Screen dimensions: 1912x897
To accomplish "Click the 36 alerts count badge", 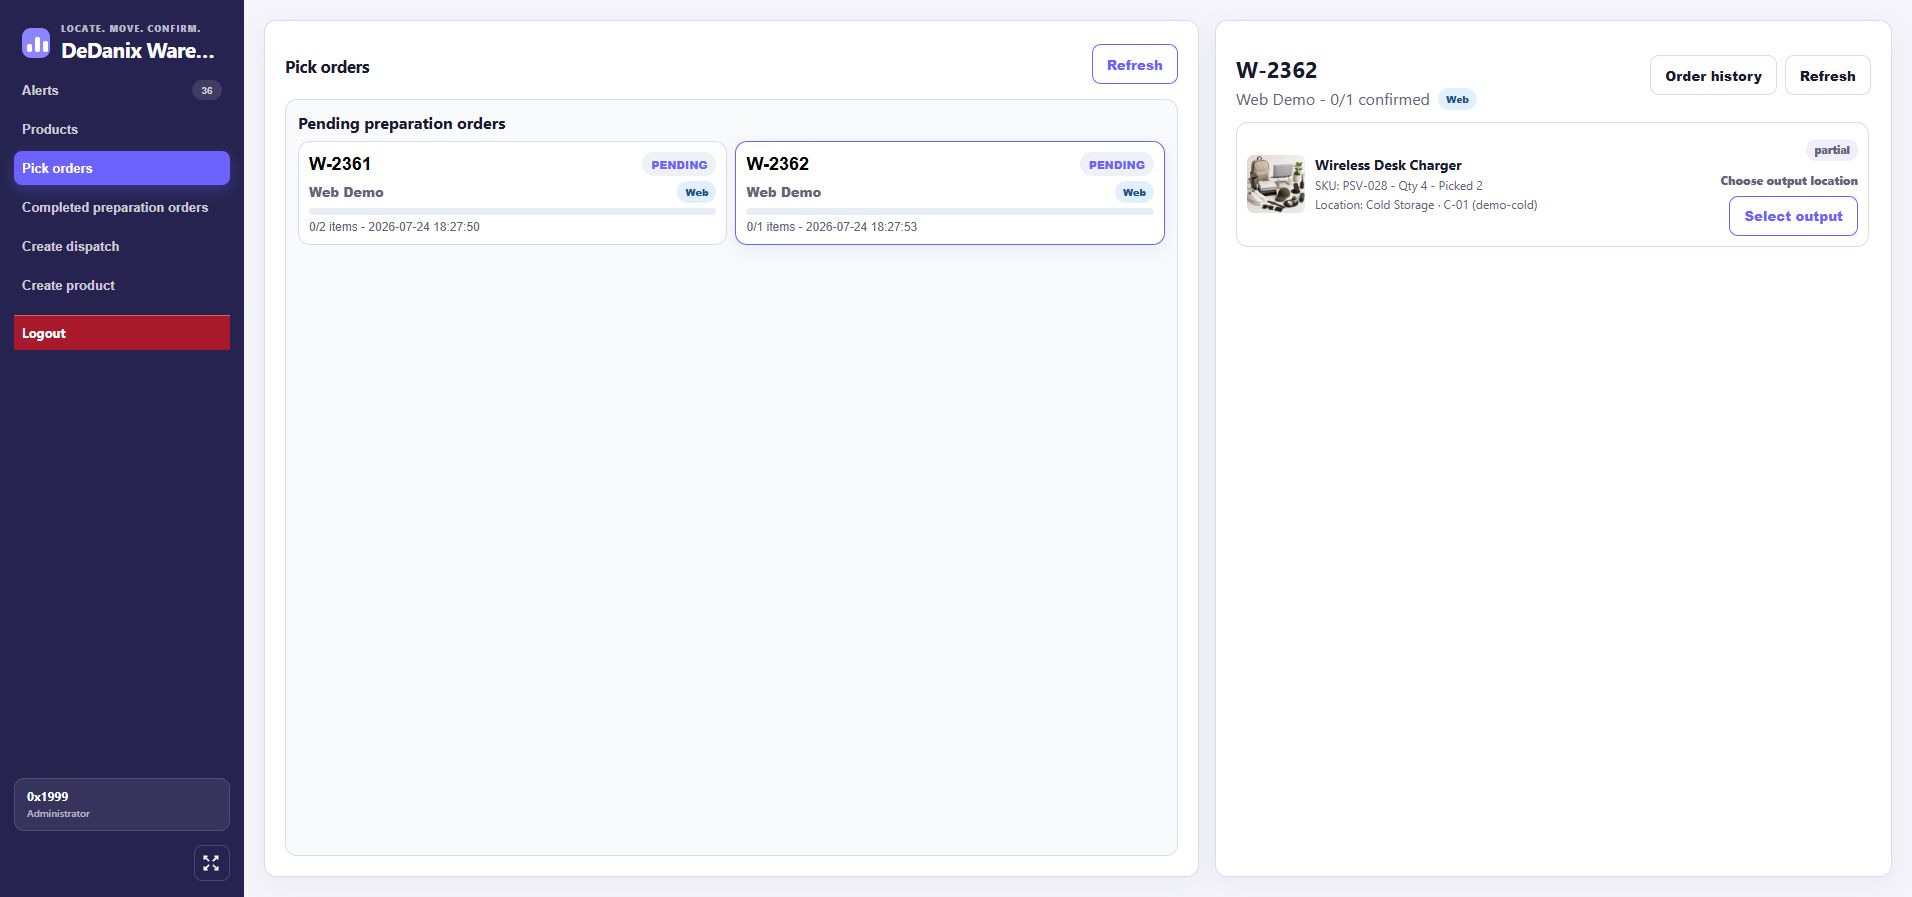I will coord(206,90).
